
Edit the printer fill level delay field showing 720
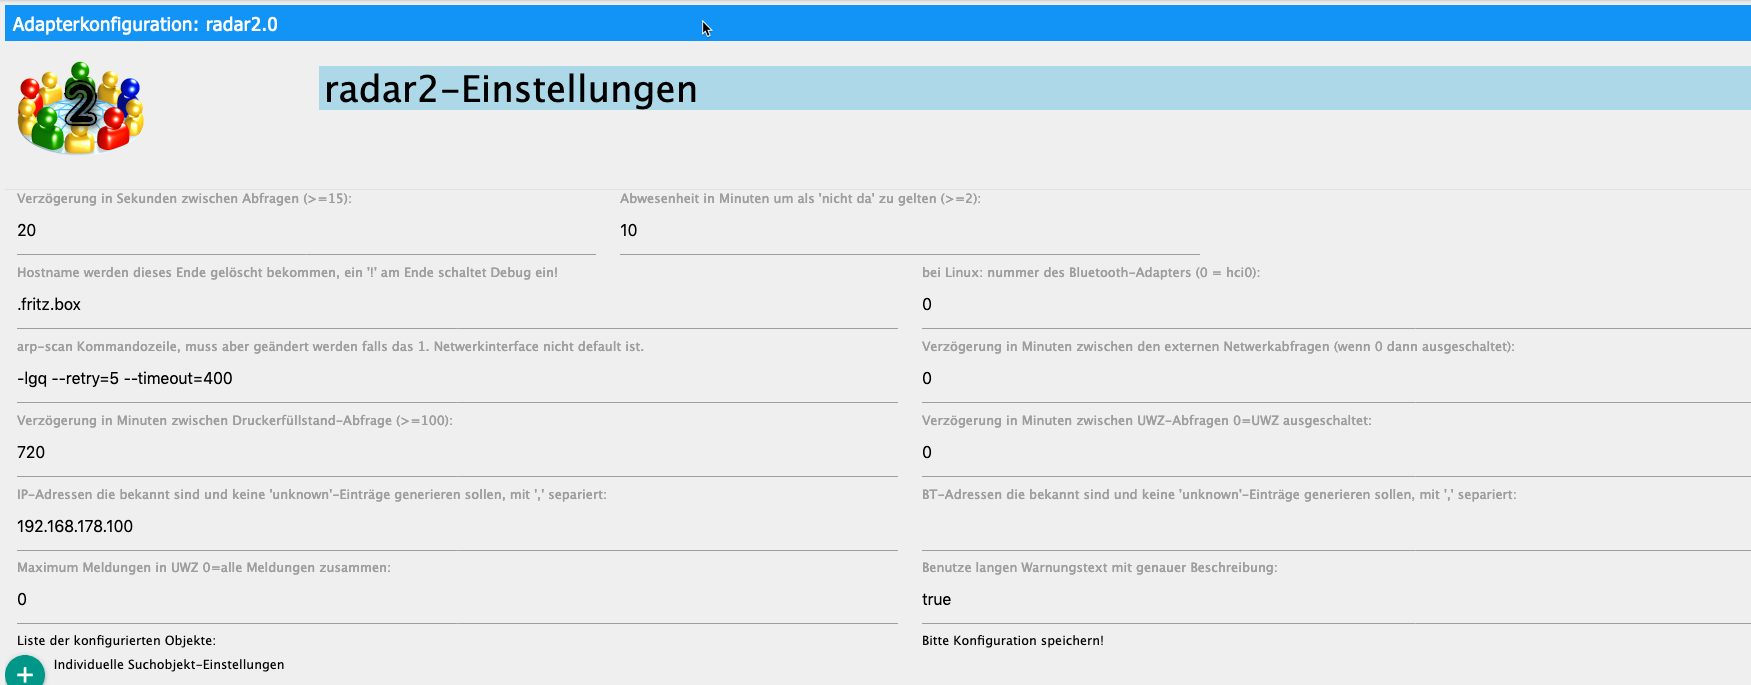coord(457,453)
